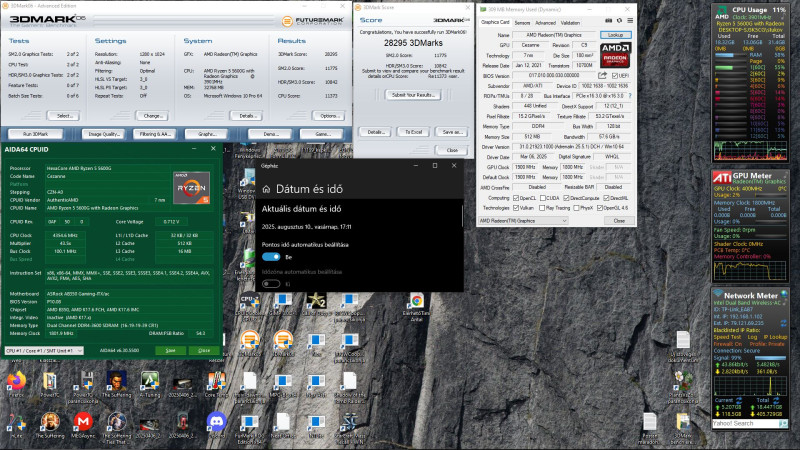This screenshot has width=800, height=450.
Task: Click Submit Your Results button
Action: click(x=413, y=95)
